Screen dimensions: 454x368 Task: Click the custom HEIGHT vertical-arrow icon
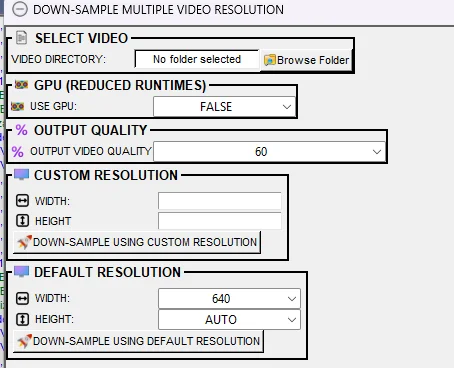coord(22,221)
